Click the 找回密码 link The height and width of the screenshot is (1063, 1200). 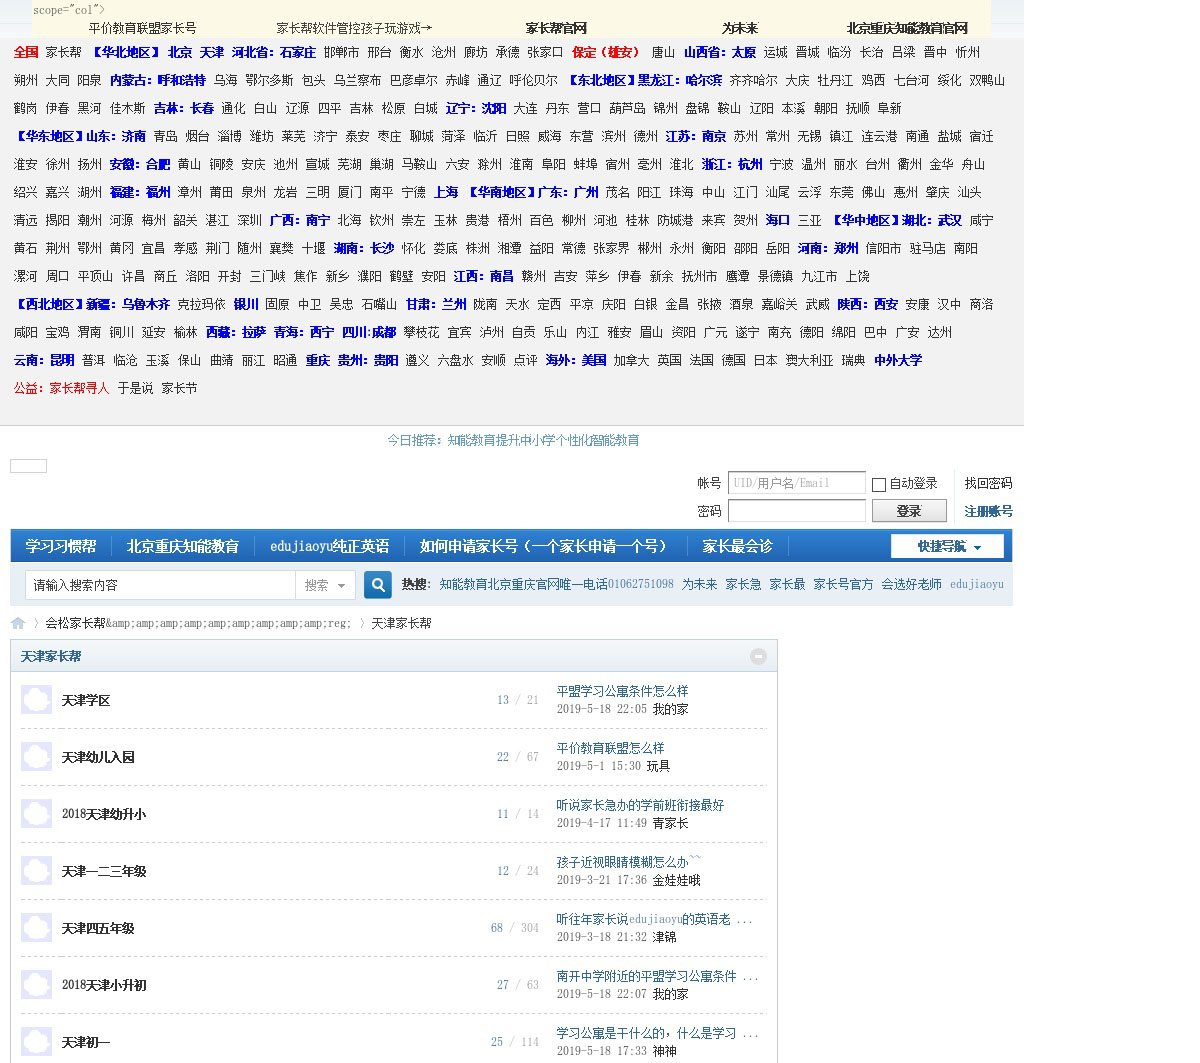click(988, 483)
